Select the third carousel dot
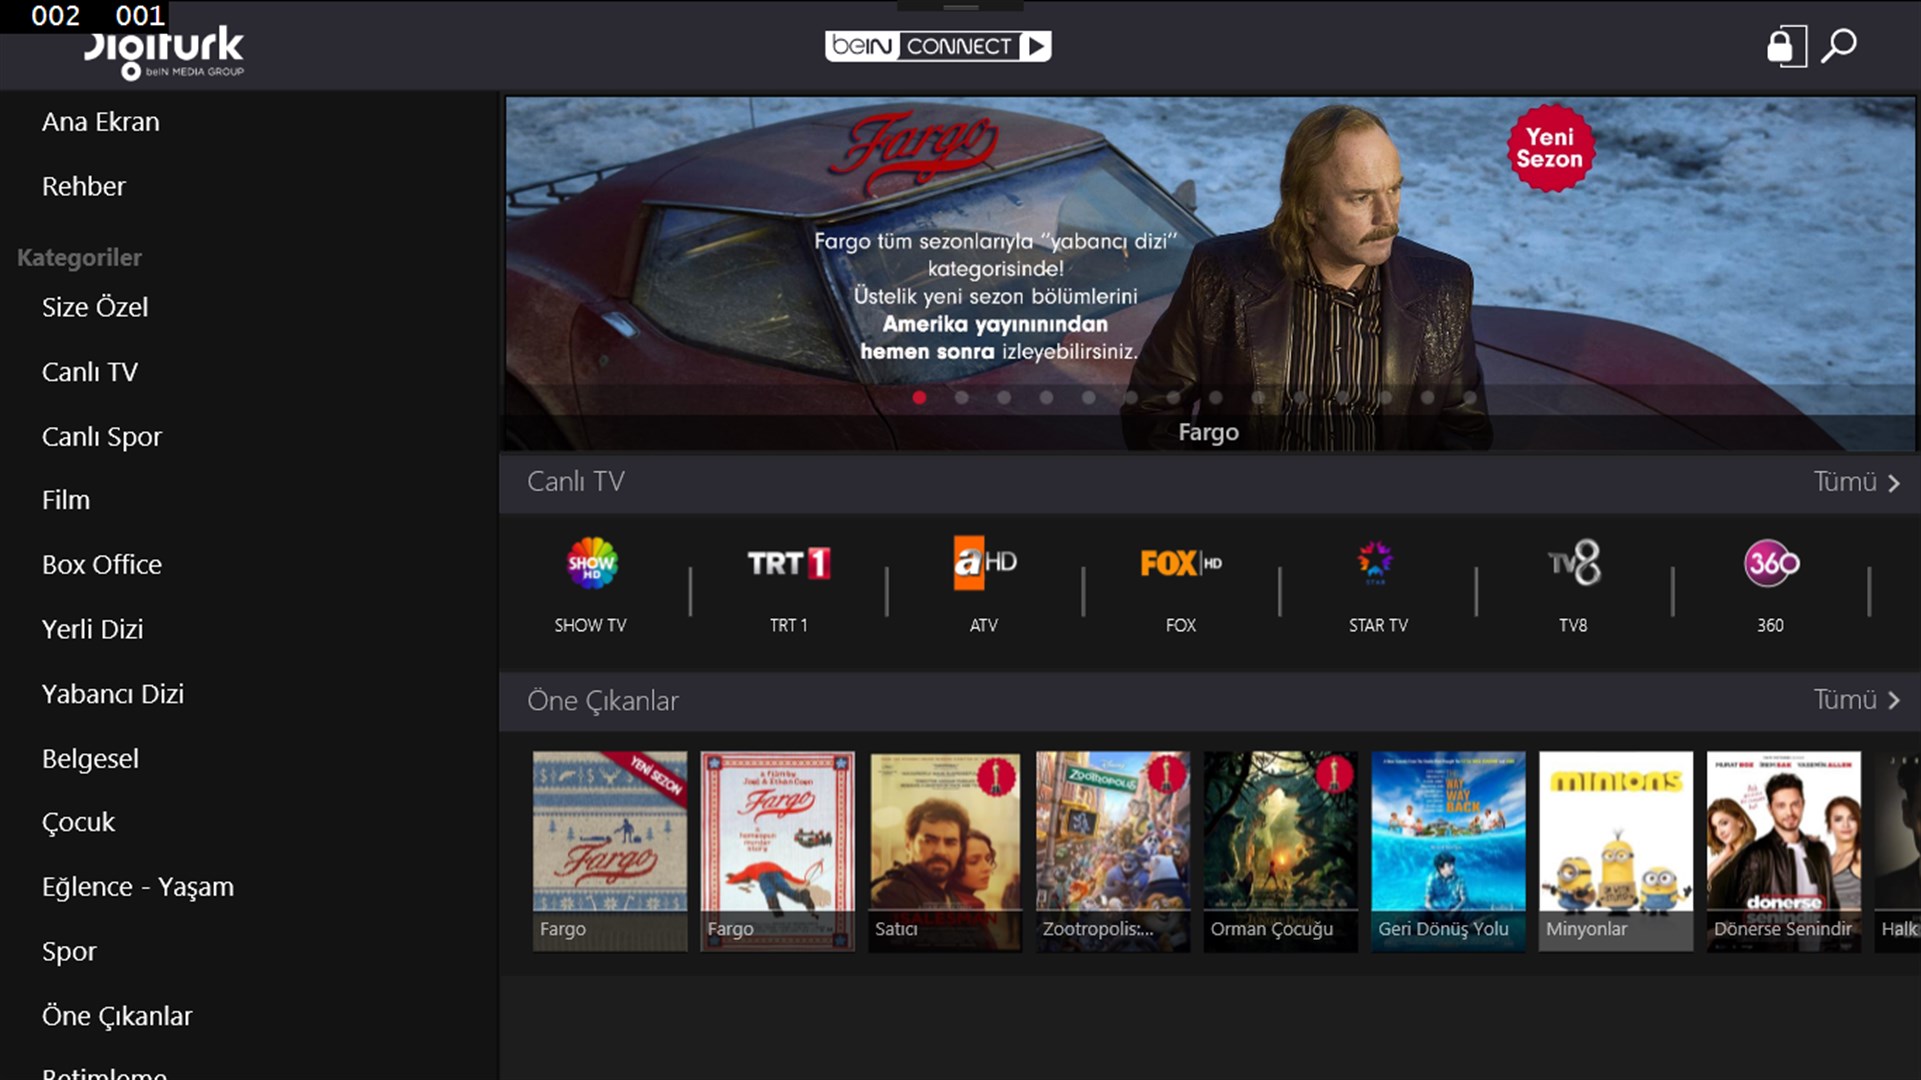1921x1080 pixels. coord(1004,397)
